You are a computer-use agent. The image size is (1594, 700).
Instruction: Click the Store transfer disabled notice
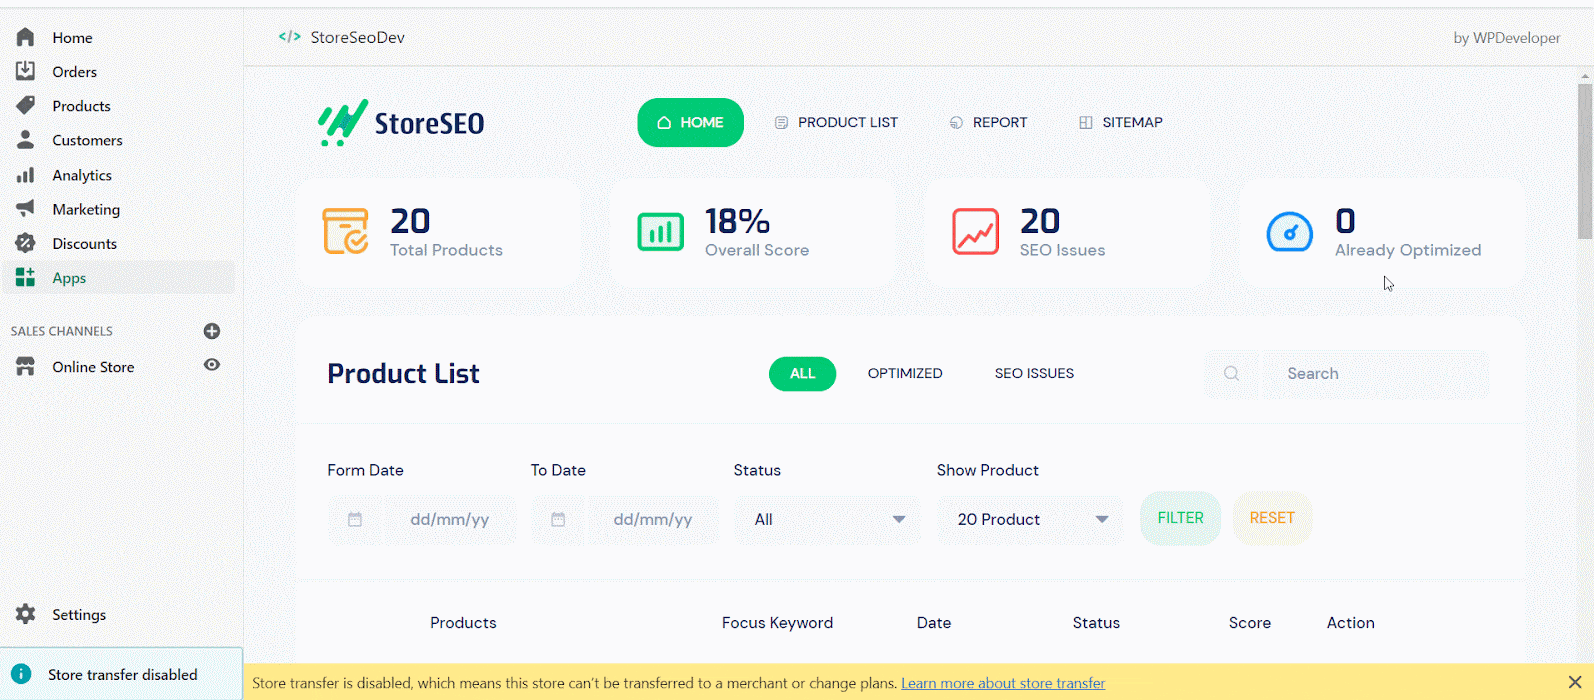coord(122,674)
